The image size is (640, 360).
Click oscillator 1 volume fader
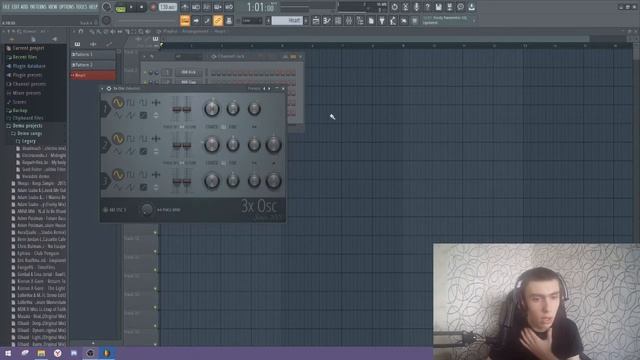click(x=187, y=109)
